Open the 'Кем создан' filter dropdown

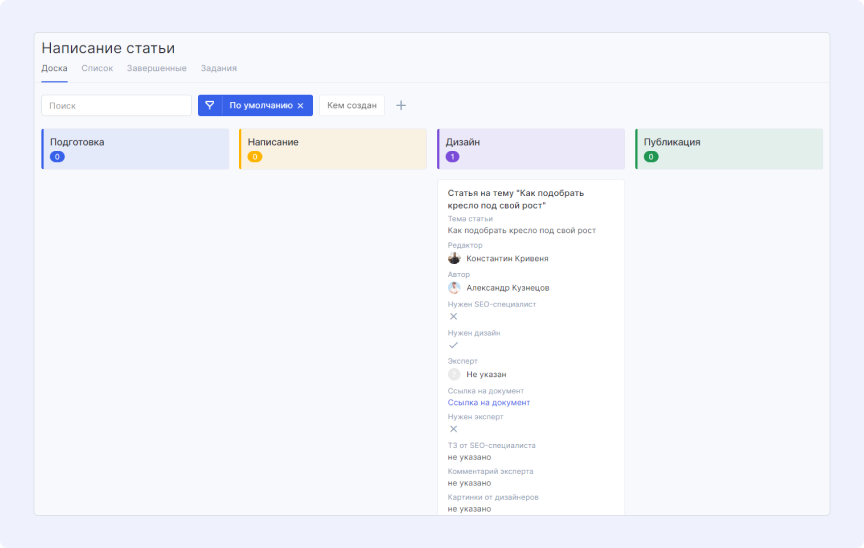click(x=352, y=105)
